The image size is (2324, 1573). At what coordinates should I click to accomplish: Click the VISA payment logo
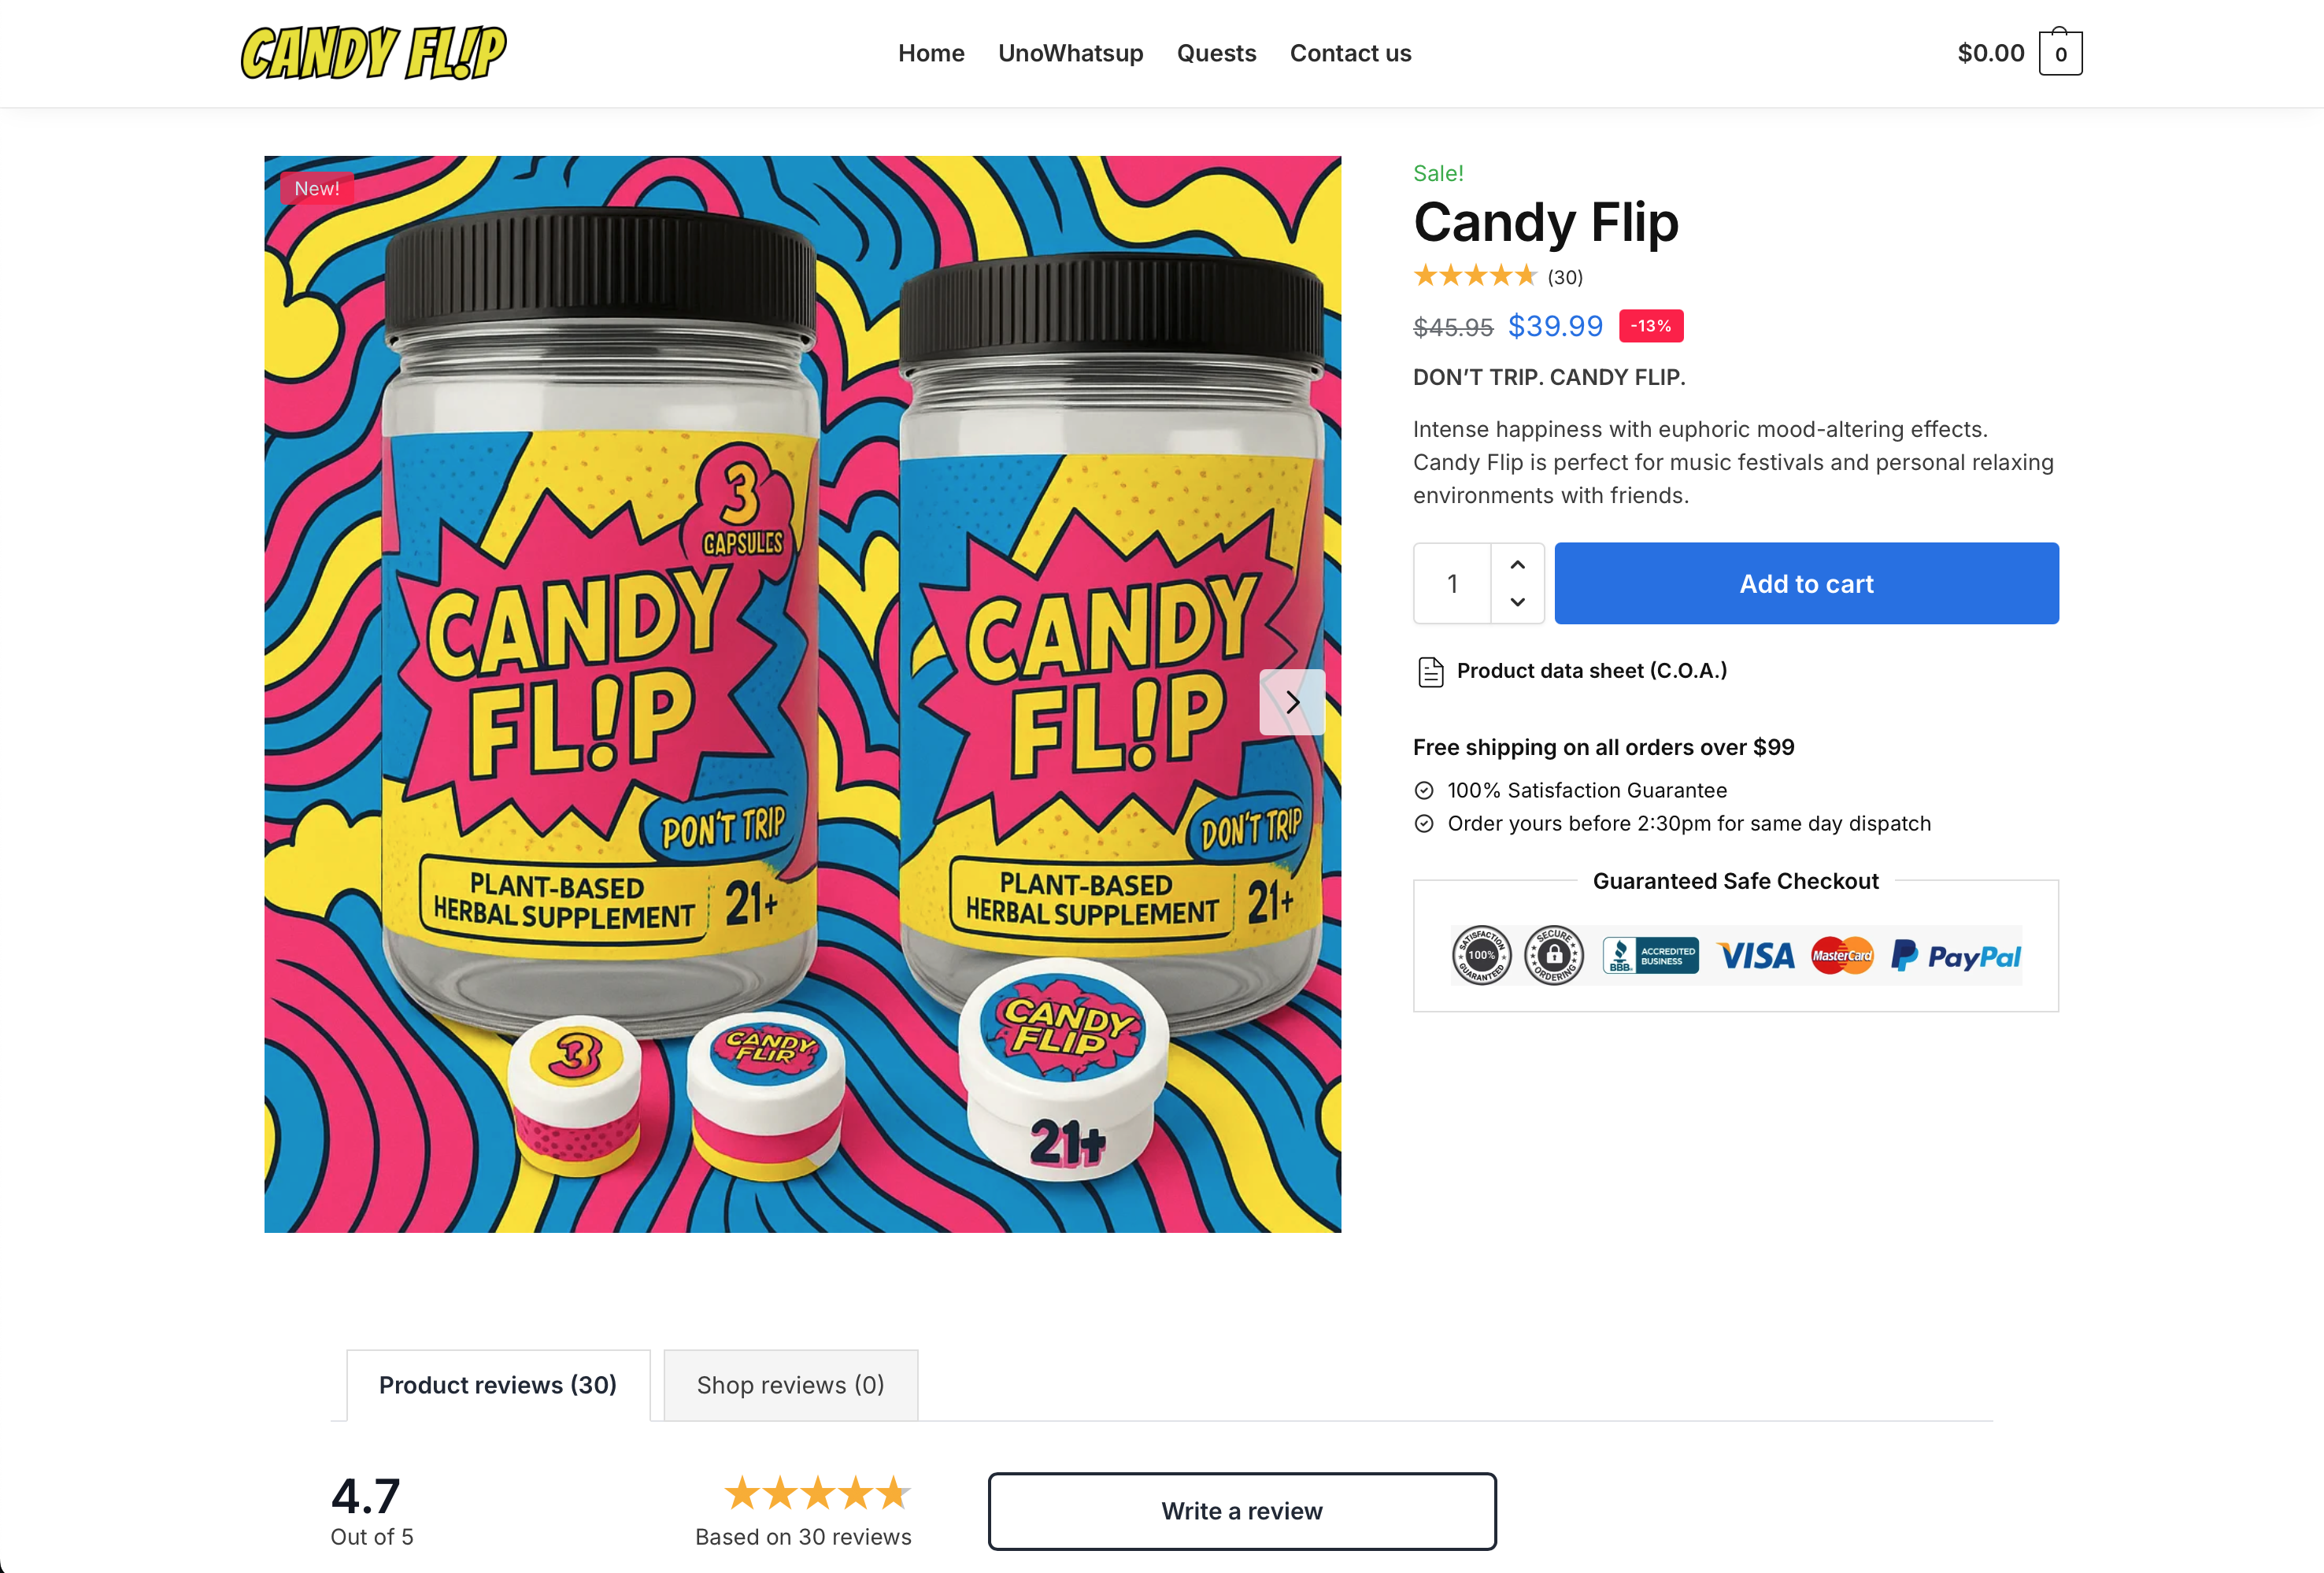click(1756, 957)
